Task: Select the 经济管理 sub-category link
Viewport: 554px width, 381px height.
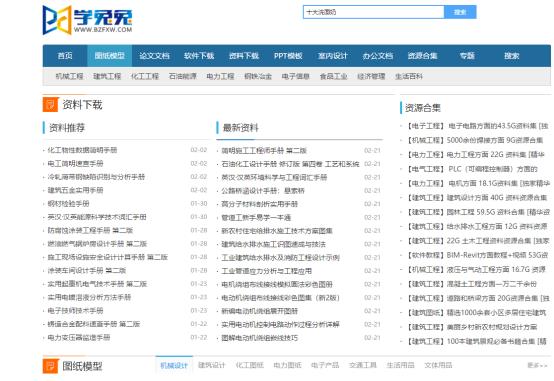Action: click(371, 76)
